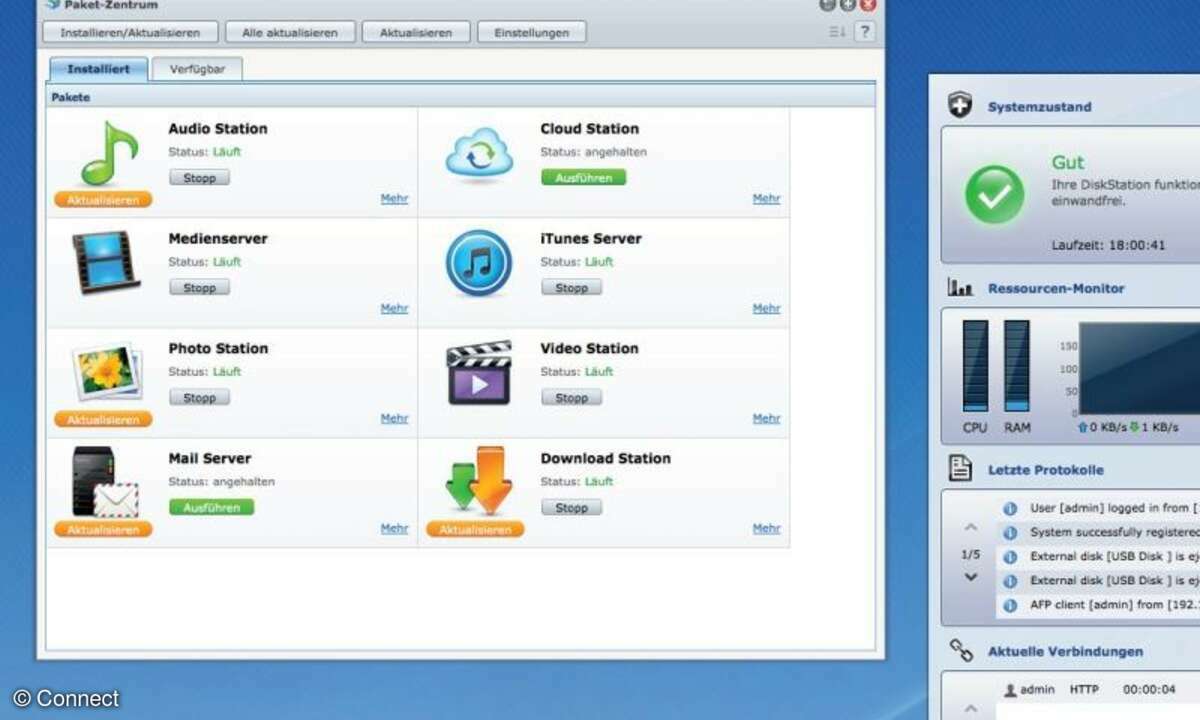Stop iTunes Server with Stopp button
Viewport: 1200px width, 720px height.
click(x=571, y=287)
